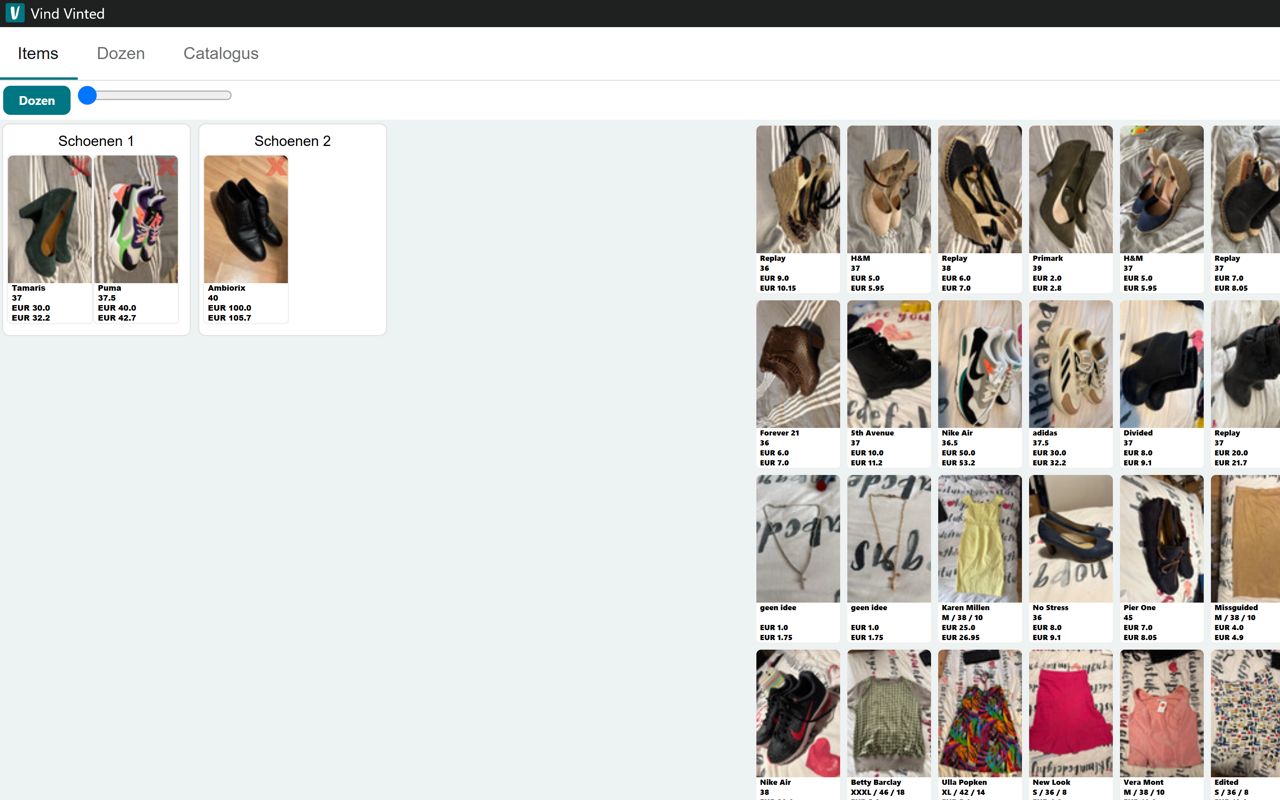
Task: Click the New Look brand label
Action: pyautogui.click(x=1052, y=783)
